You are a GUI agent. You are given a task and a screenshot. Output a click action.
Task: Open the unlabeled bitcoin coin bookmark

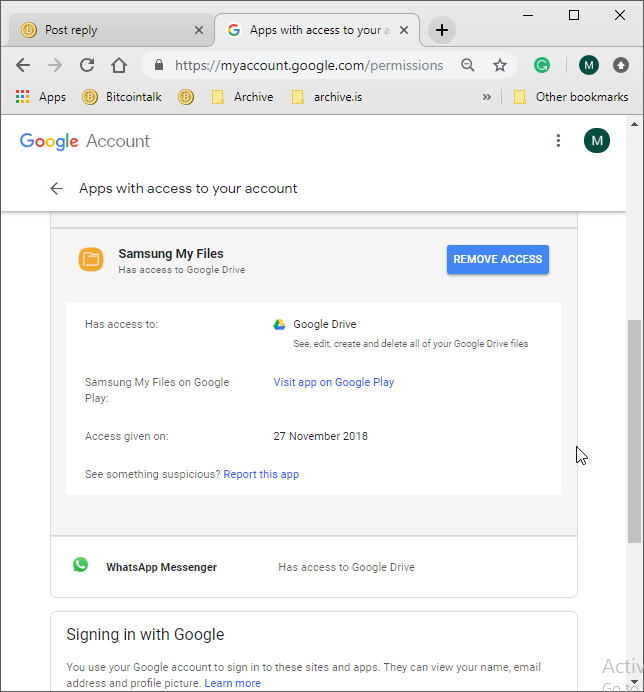pyautogui.click(x=186, y=97)
